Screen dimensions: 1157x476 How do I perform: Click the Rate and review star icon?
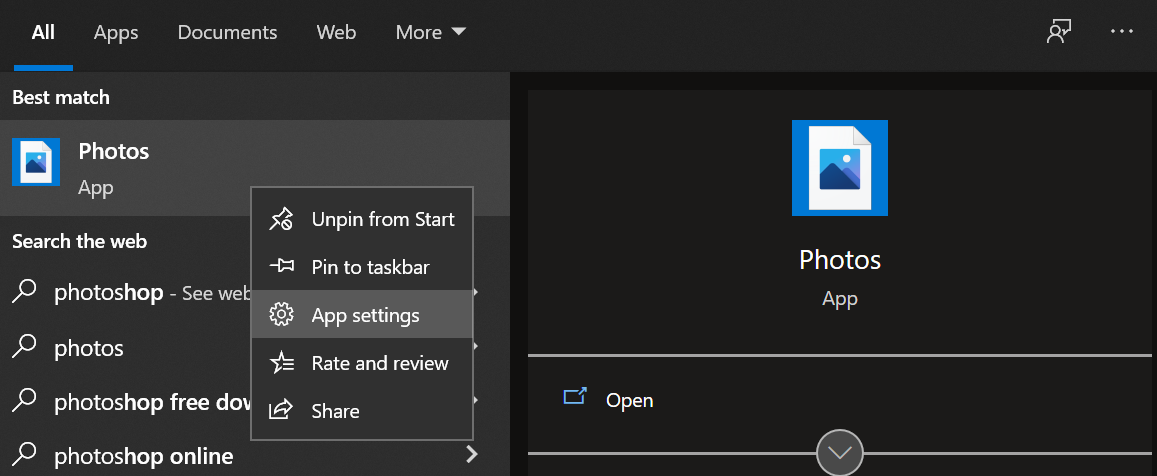(282, 363)
